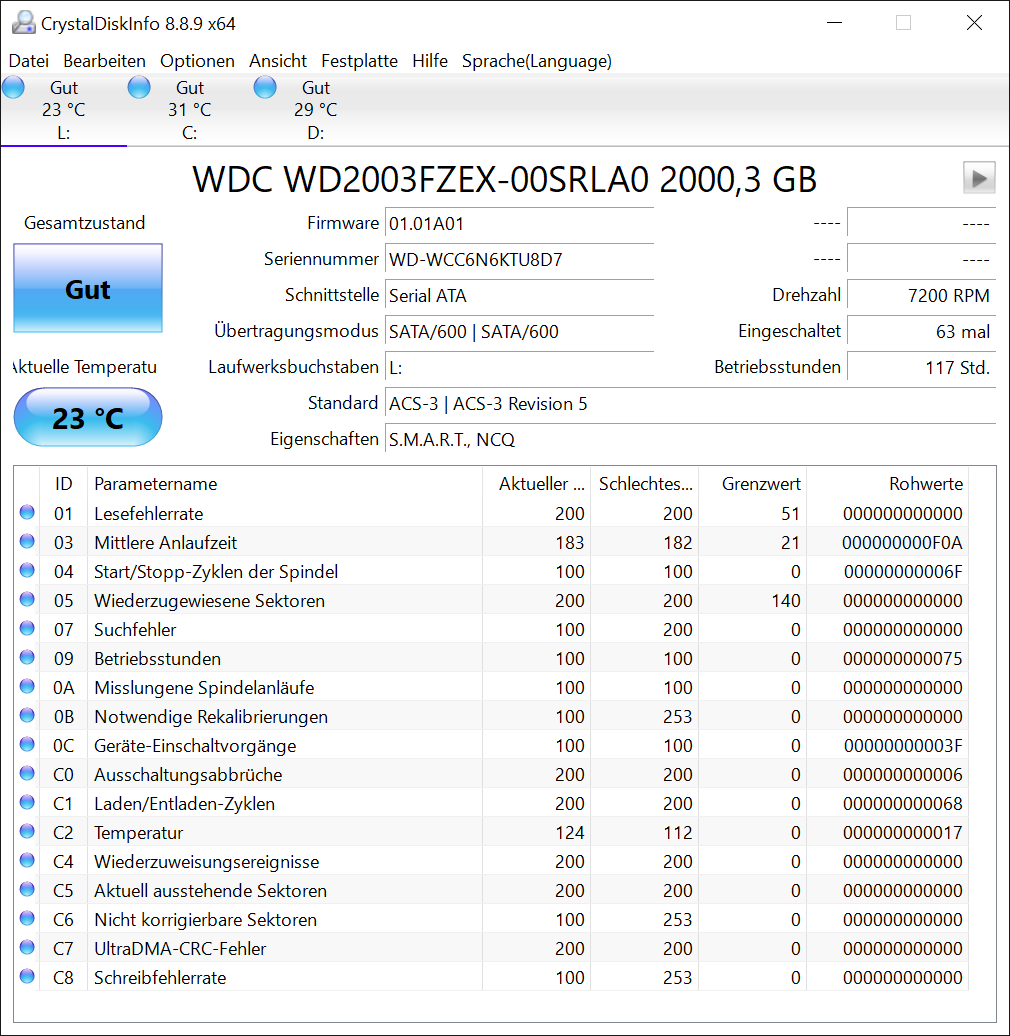This screenshot has height=1036, width=1010.
Task: Click status dot for Lesefehlerrate row
Action: click(27, 512)
